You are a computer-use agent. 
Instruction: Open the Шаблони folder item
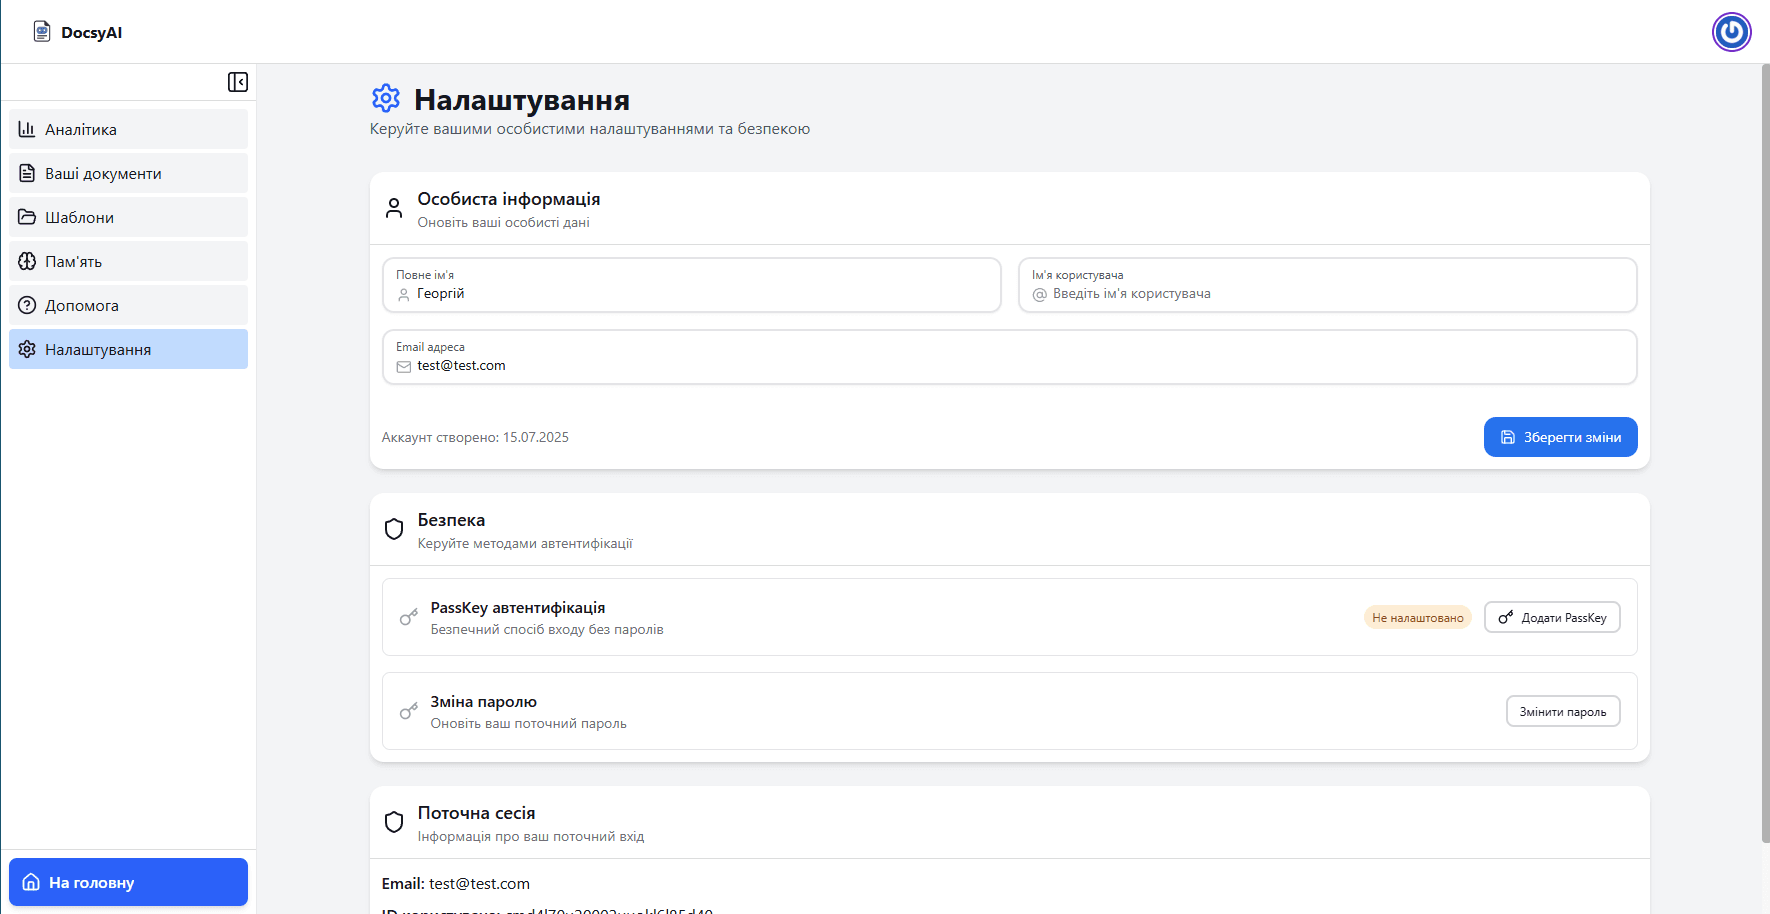[128, 217]
